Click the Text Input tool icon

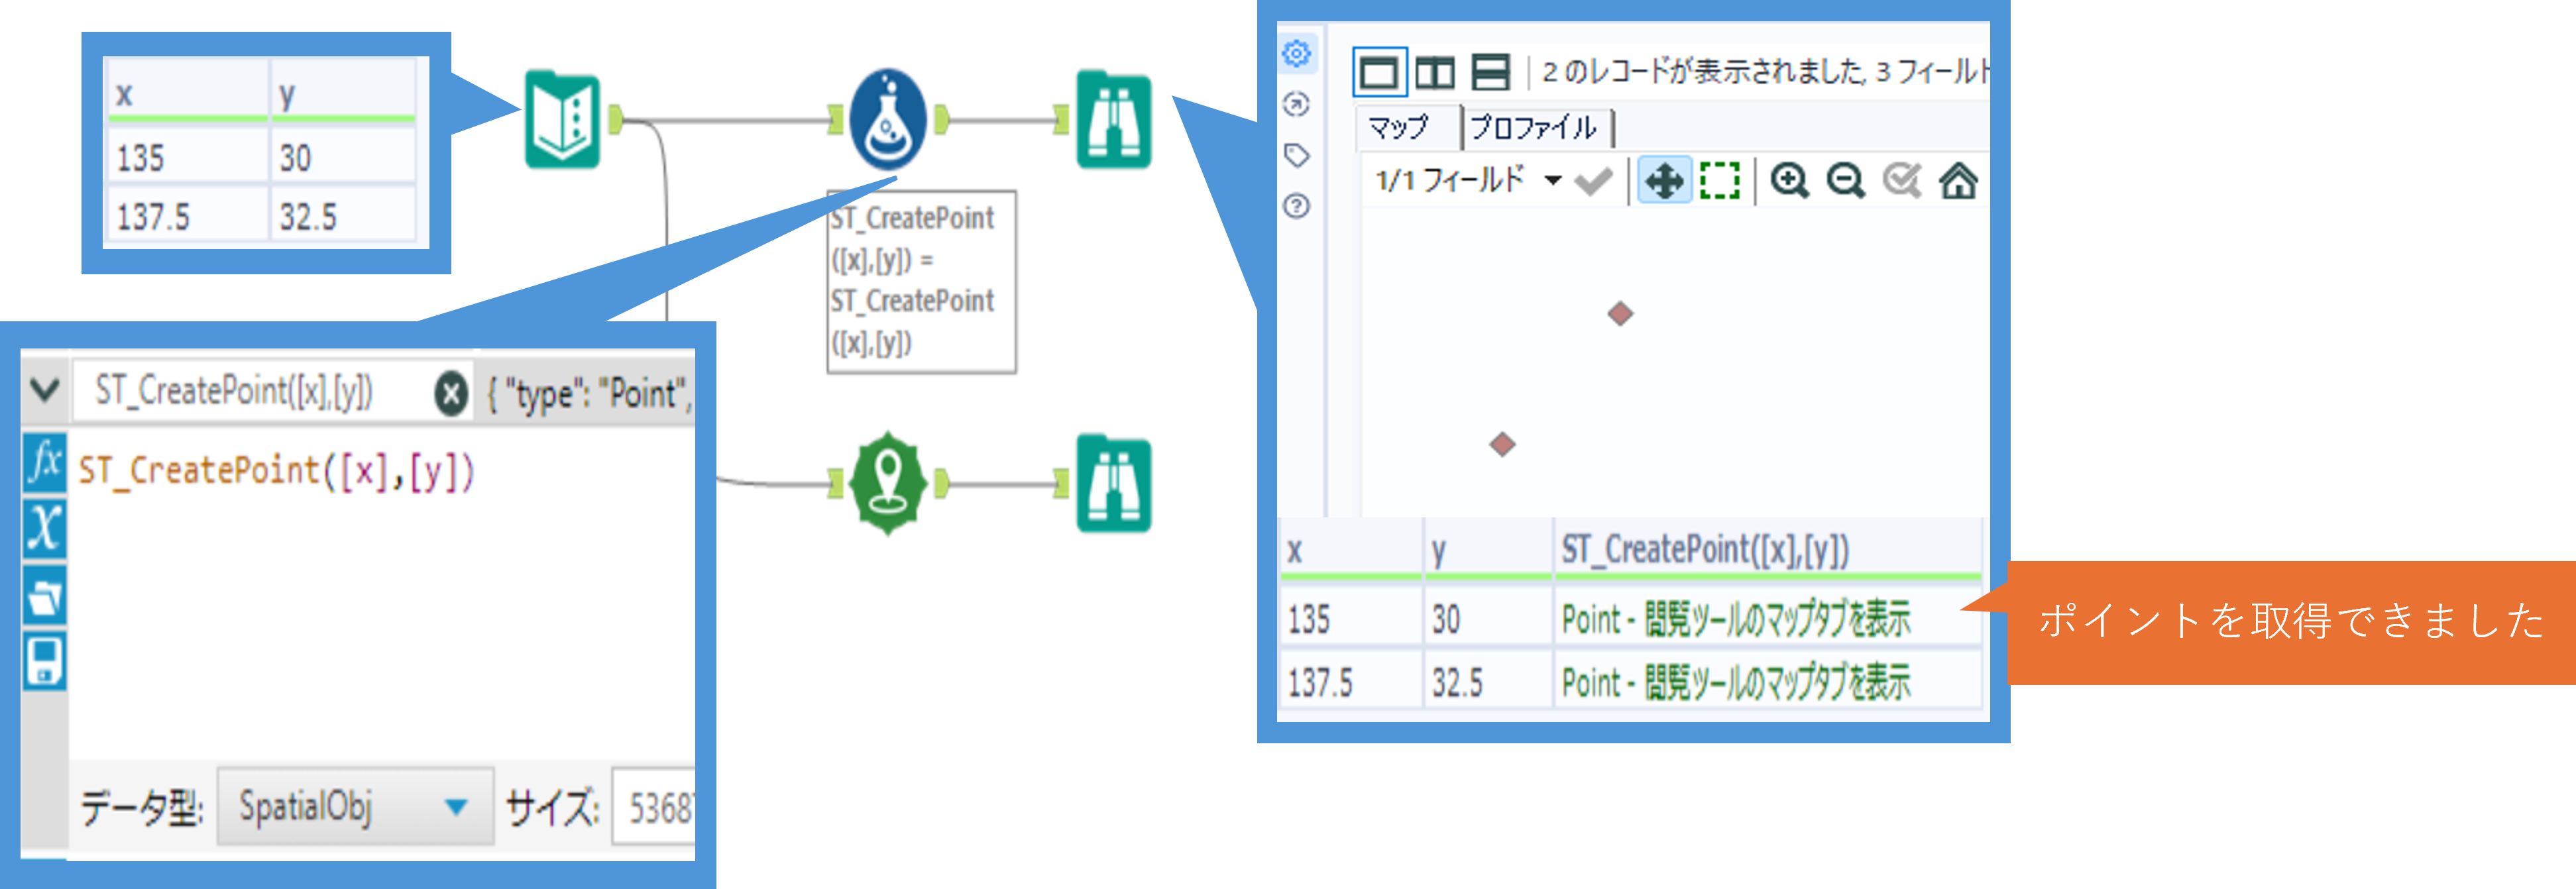[x=563, y=121]
